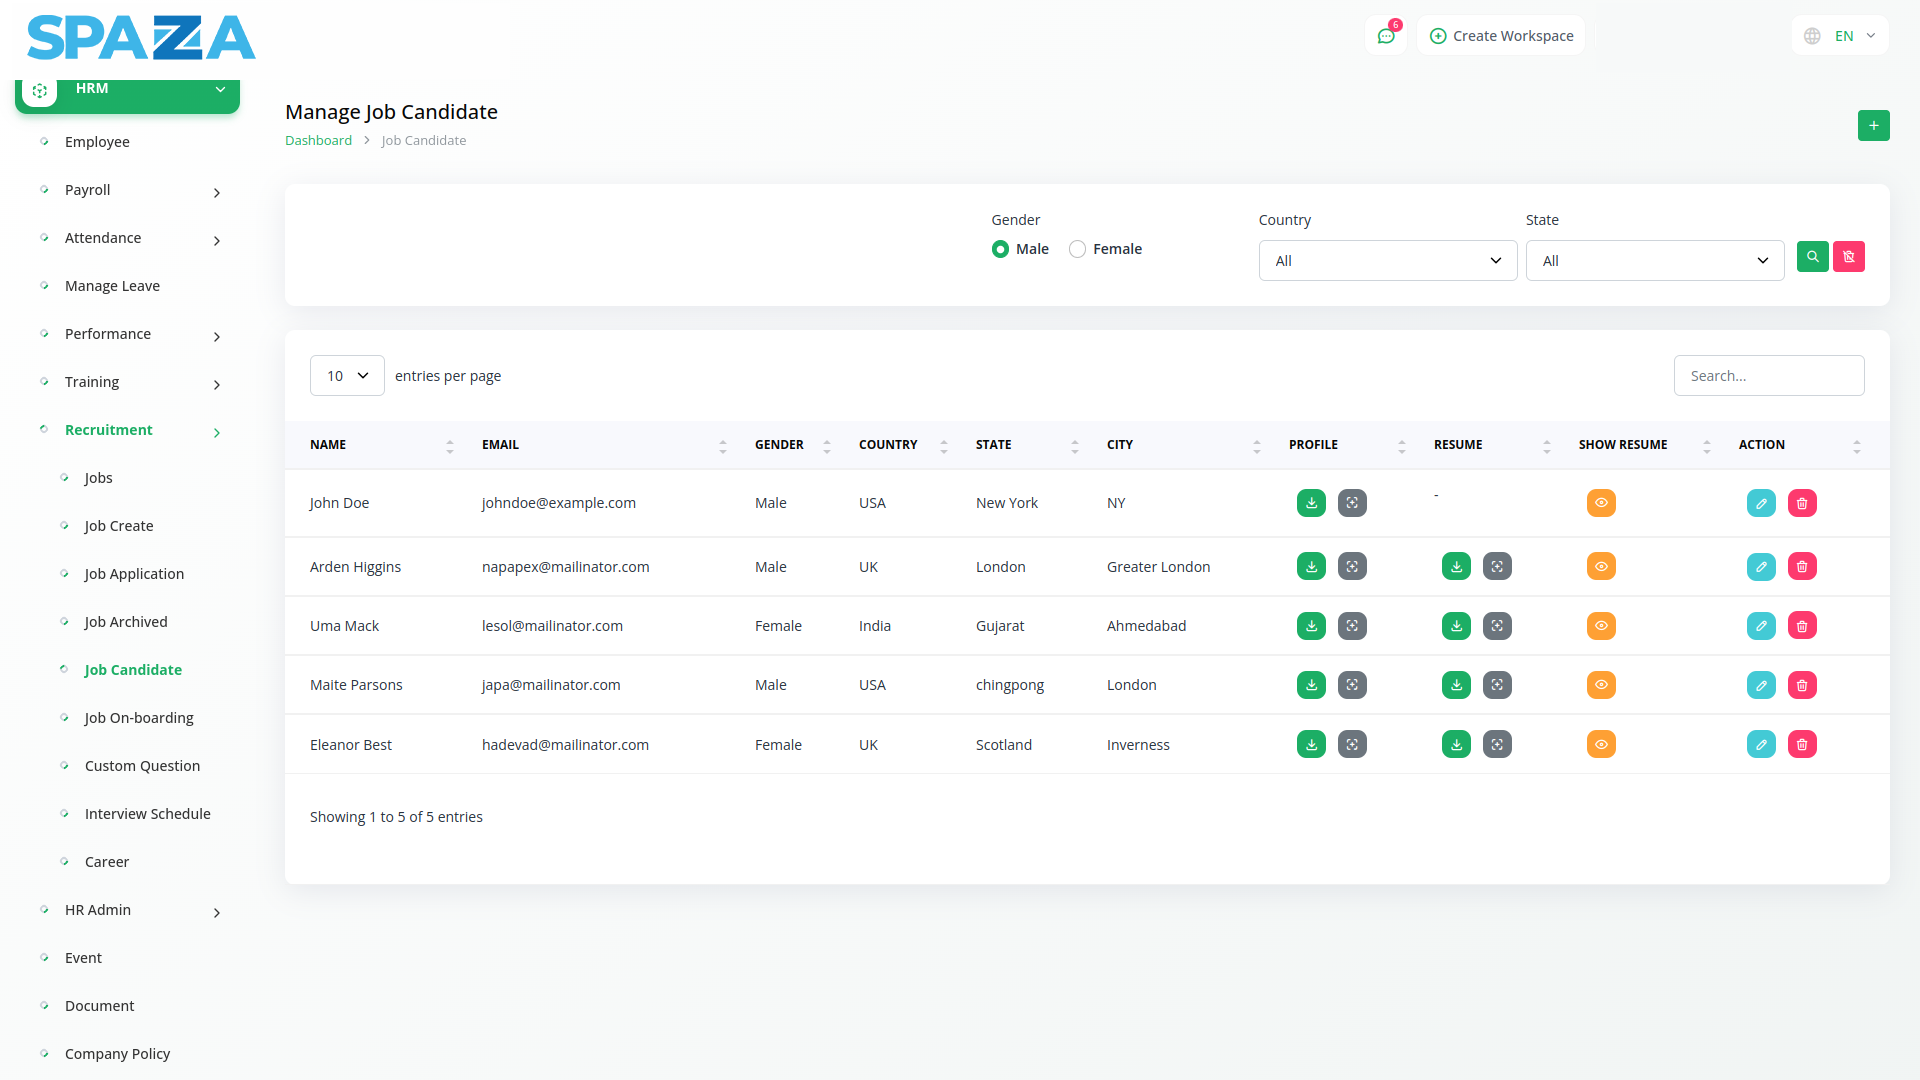Click Create Workspace button
1920x1080 pixels.
pos(1501,36)
